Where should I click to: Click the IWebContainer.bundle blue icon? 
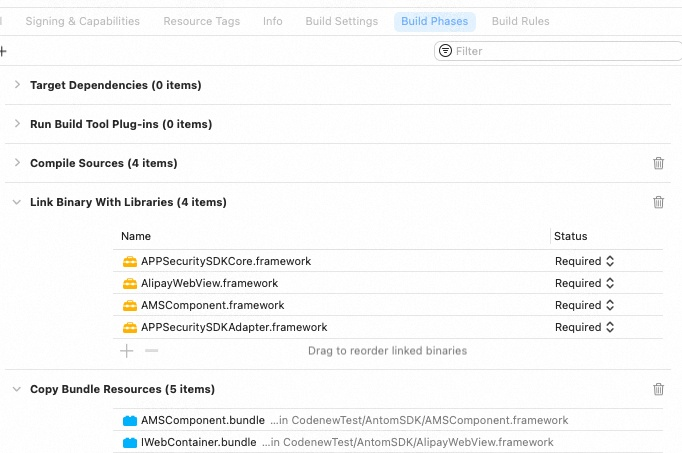pyautogui.click(x=129, y=442)
